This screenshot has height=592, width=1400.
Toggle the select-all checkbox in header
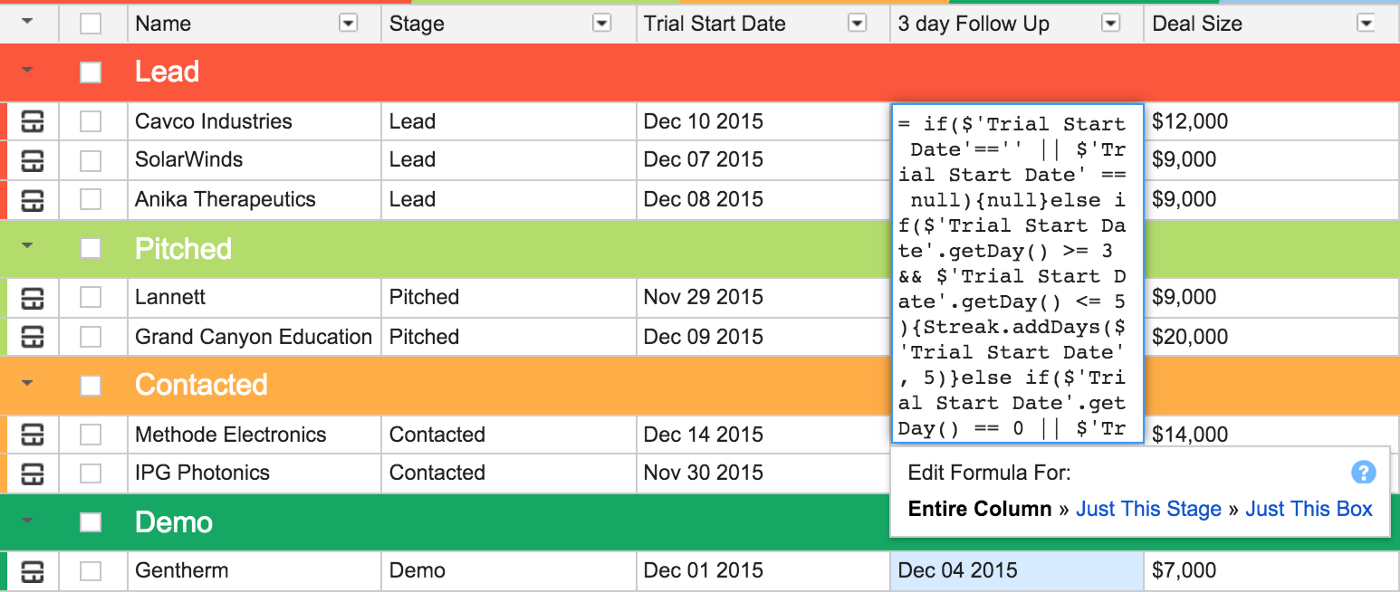click(x=91, y=24)
